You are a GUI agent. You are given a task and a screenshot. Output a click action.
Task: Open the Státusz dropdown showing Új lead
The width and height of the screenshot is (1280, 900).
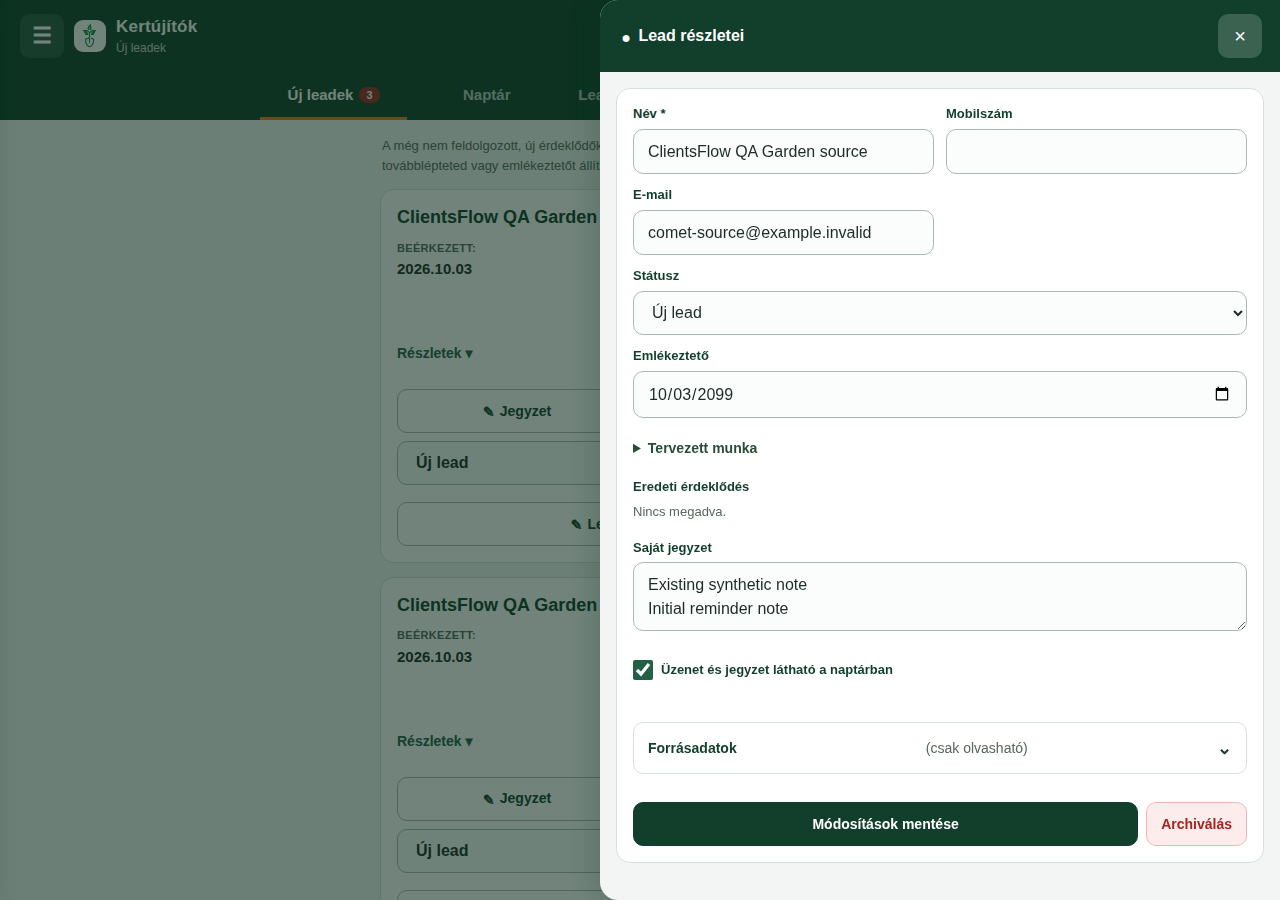tap(940, 313)
